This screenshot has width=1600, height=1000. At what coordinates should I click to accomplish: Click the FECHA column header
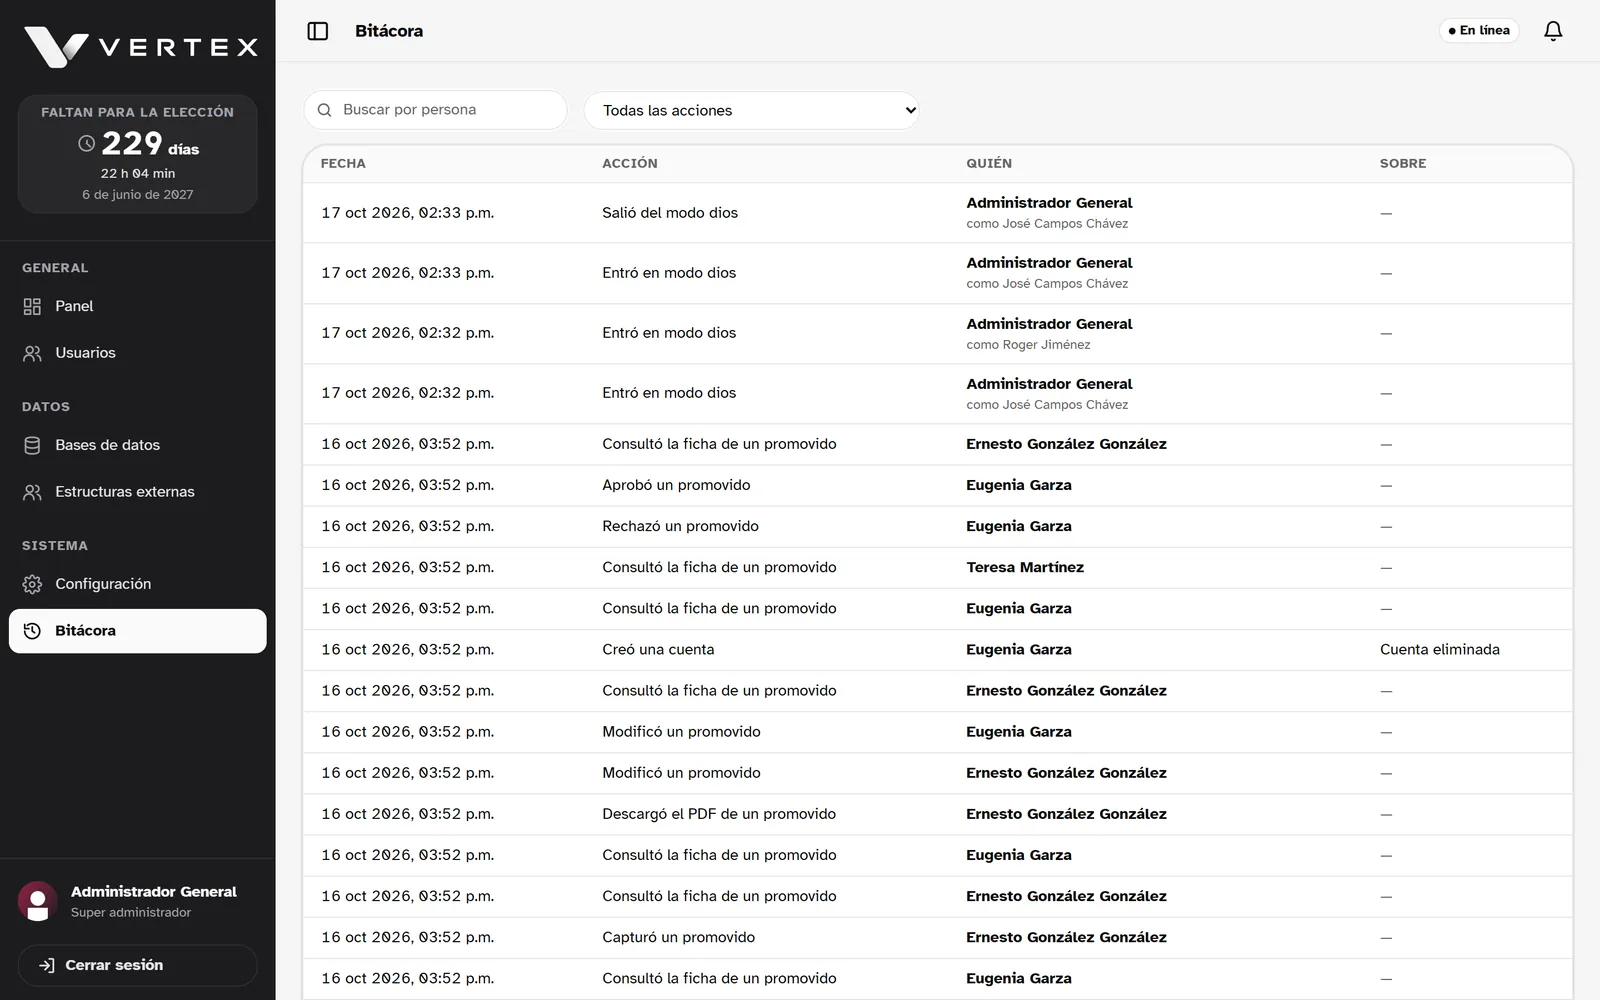pos(343,163)
